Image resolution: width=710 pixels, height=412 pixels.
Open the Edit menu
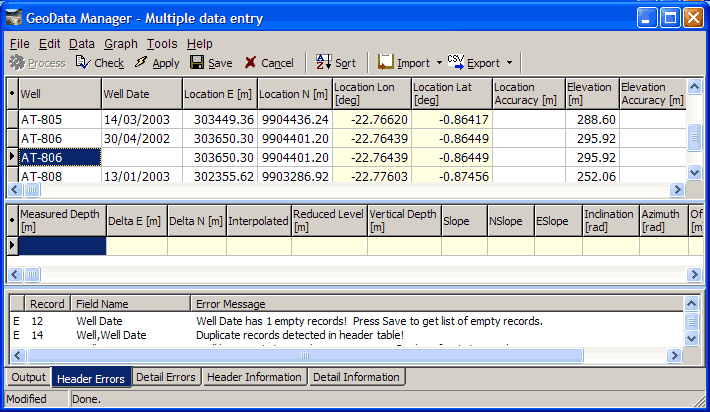pyautogui.click(x=49, y=44)
